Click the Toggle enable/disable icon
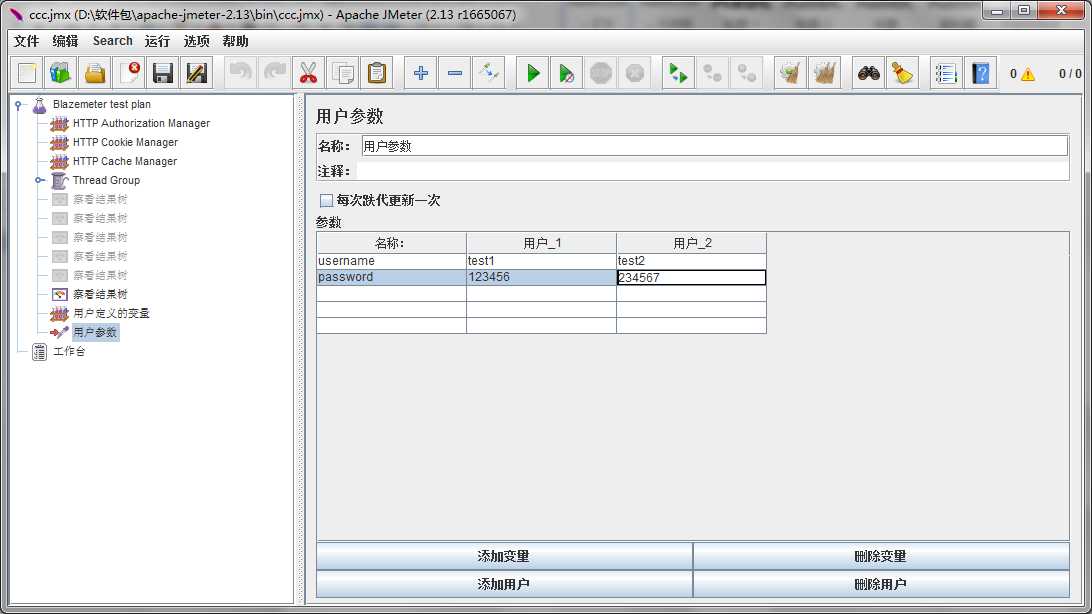Viewport: 1092px width, 614px height. (x=489, y=72)
